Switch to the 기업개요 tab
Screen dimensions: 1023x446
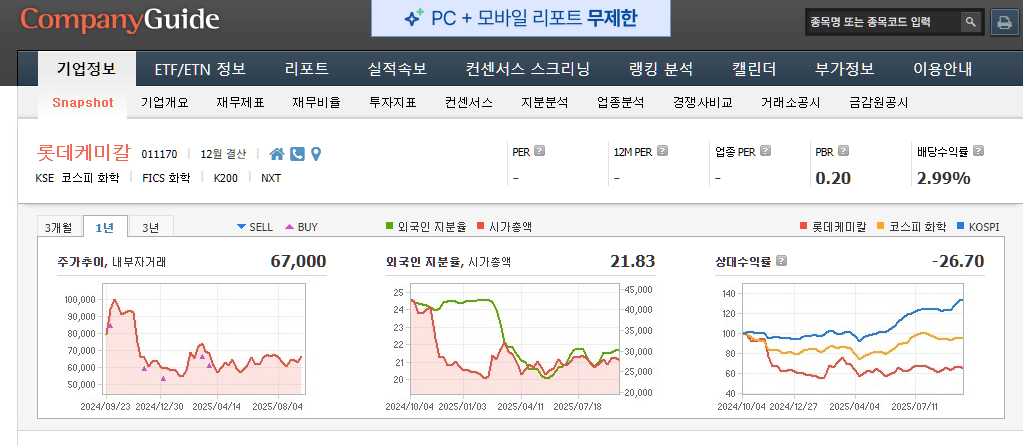[165, 103]
